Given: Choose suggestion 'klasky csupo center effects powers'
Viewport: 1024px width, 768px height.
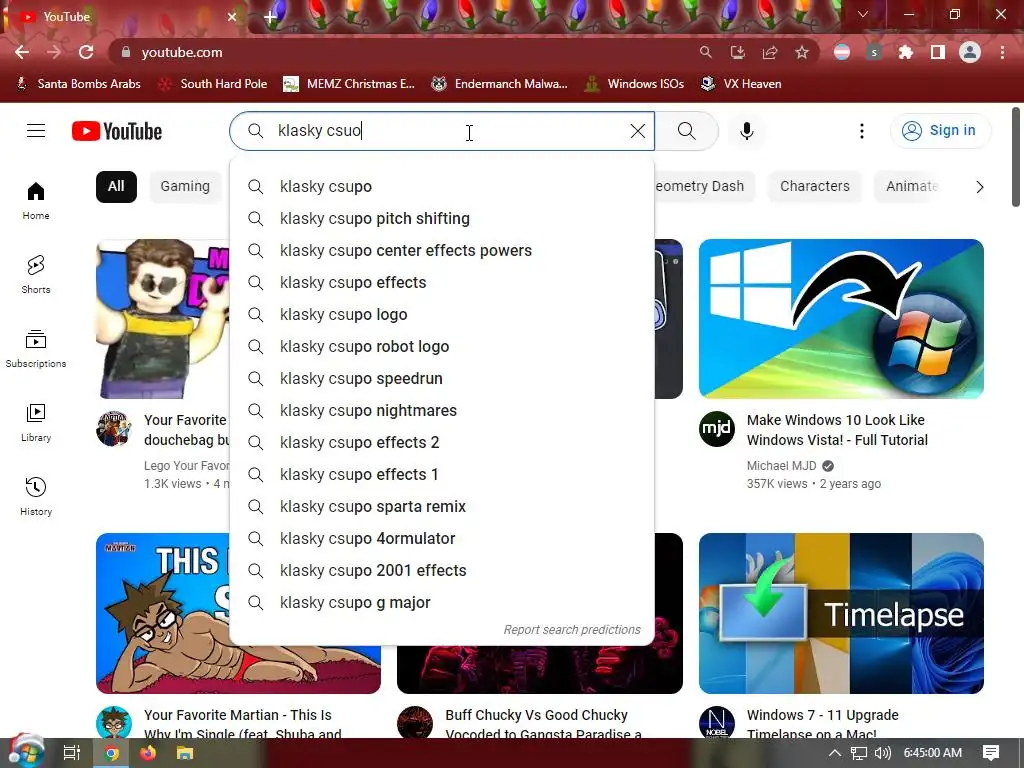Looking at the screenshot, I should (442, 251).
